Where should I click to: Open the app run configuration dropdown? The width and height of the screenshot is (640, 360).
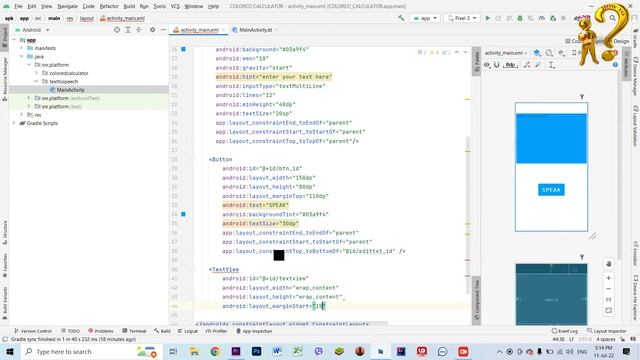(x=425, y=18)
